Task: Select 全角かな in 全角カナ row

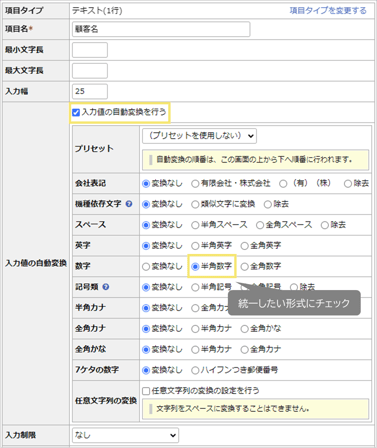Action: [244, 329]
